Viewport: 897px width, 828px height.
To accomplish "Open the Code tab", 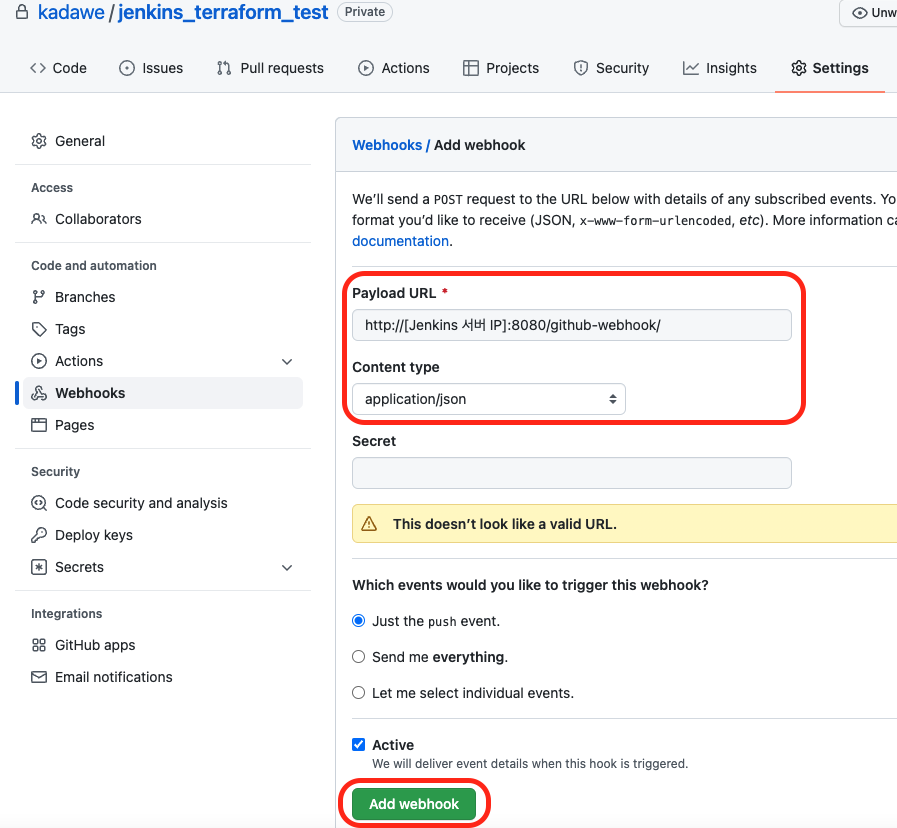I will (x=58, y=68).
